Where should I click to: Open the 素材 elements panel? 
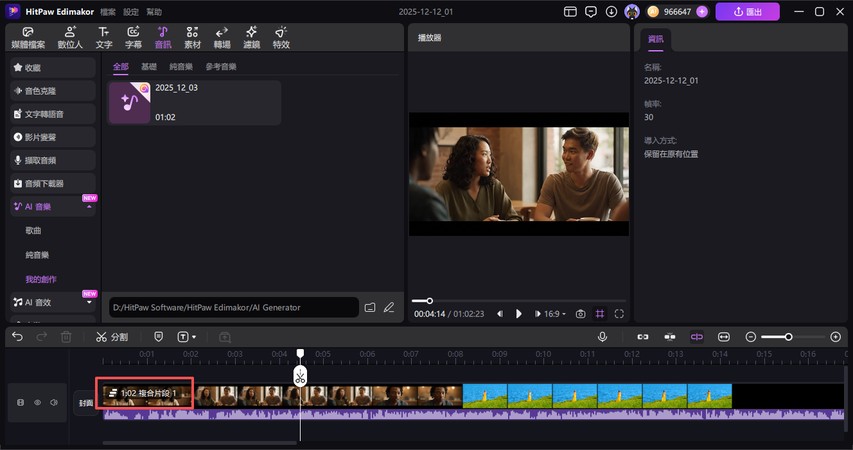tap(192, 38)
